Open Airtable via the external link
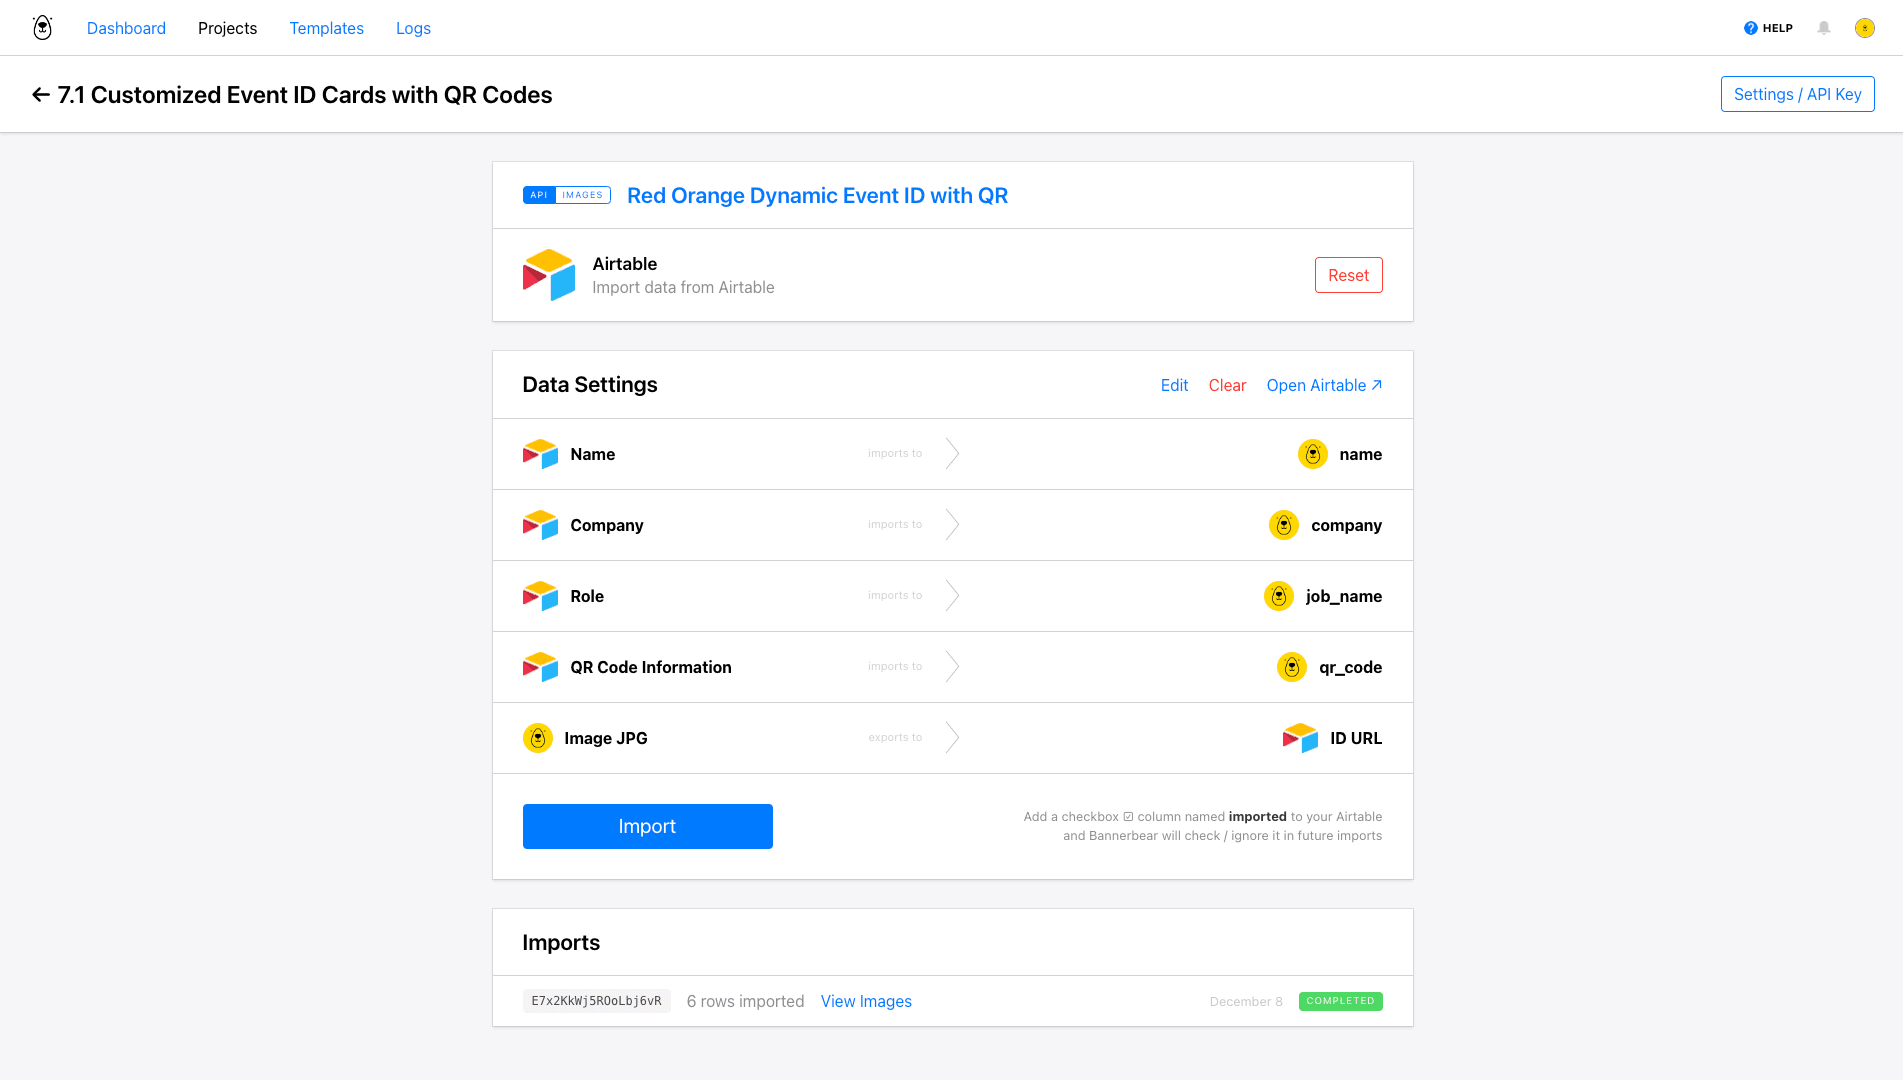1903x1080 pixels. [x=1324, y=385]
